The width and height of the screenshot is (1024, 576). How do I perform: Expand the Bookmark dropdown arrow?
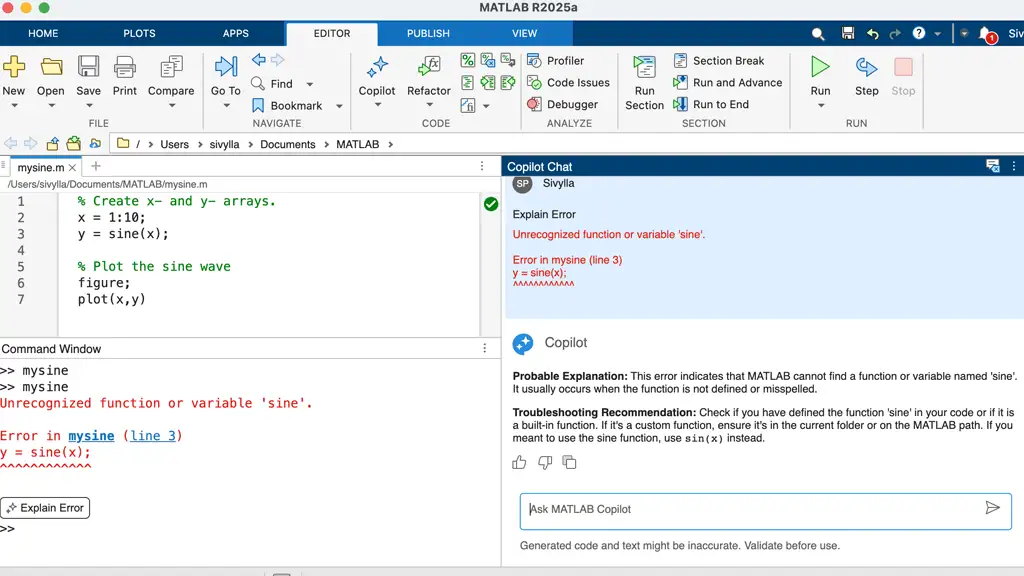pos(339,106)
